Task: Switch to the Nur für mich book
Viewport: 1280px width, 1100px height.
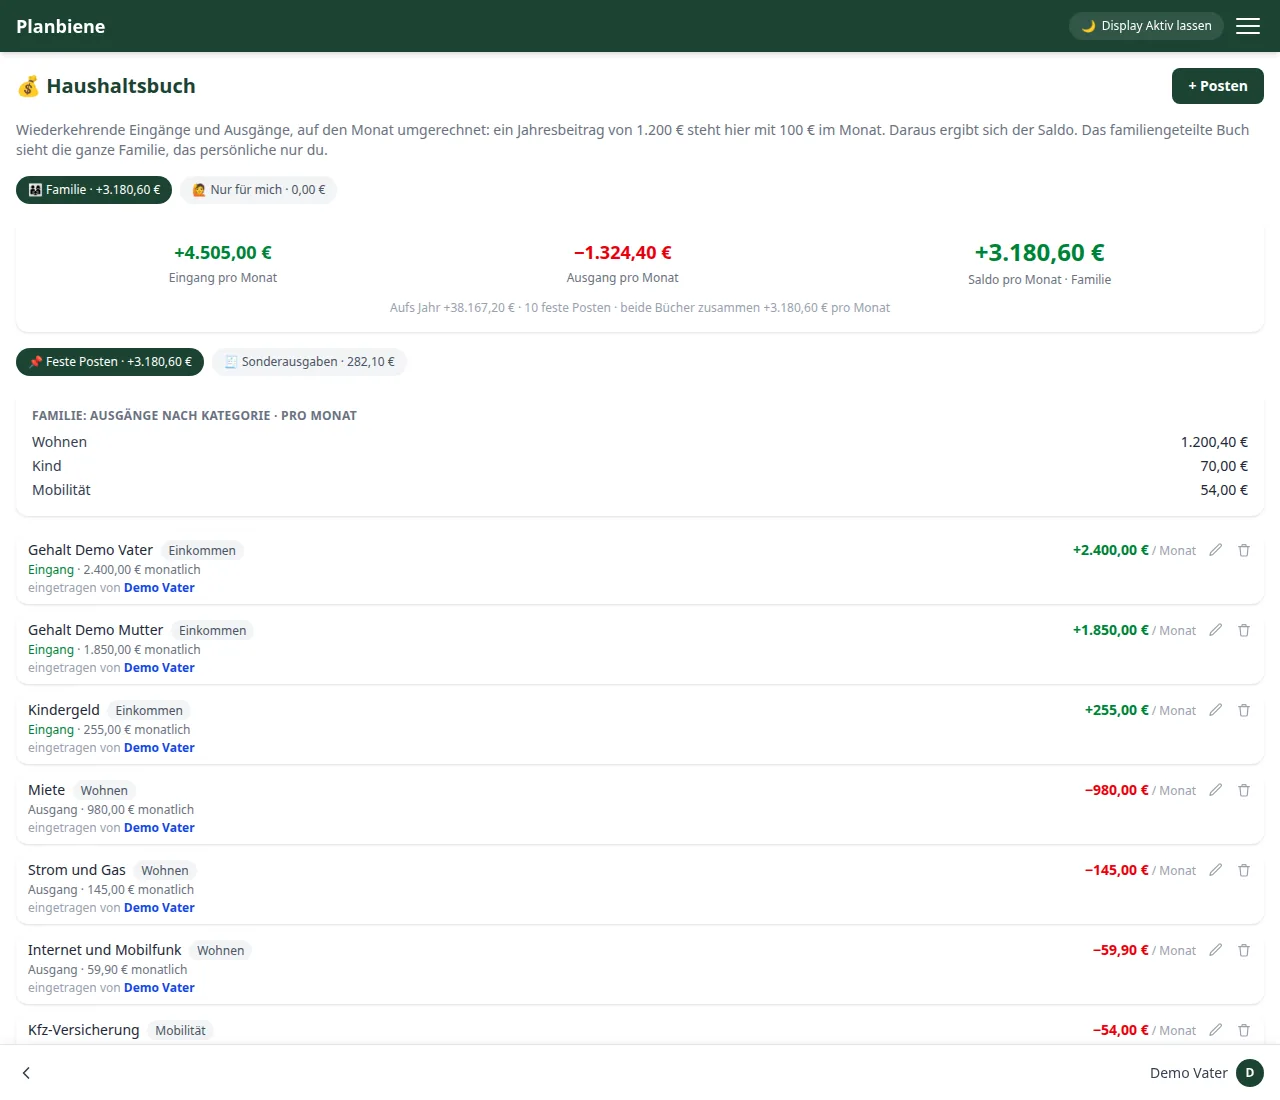Action: (x=259, y=190)
